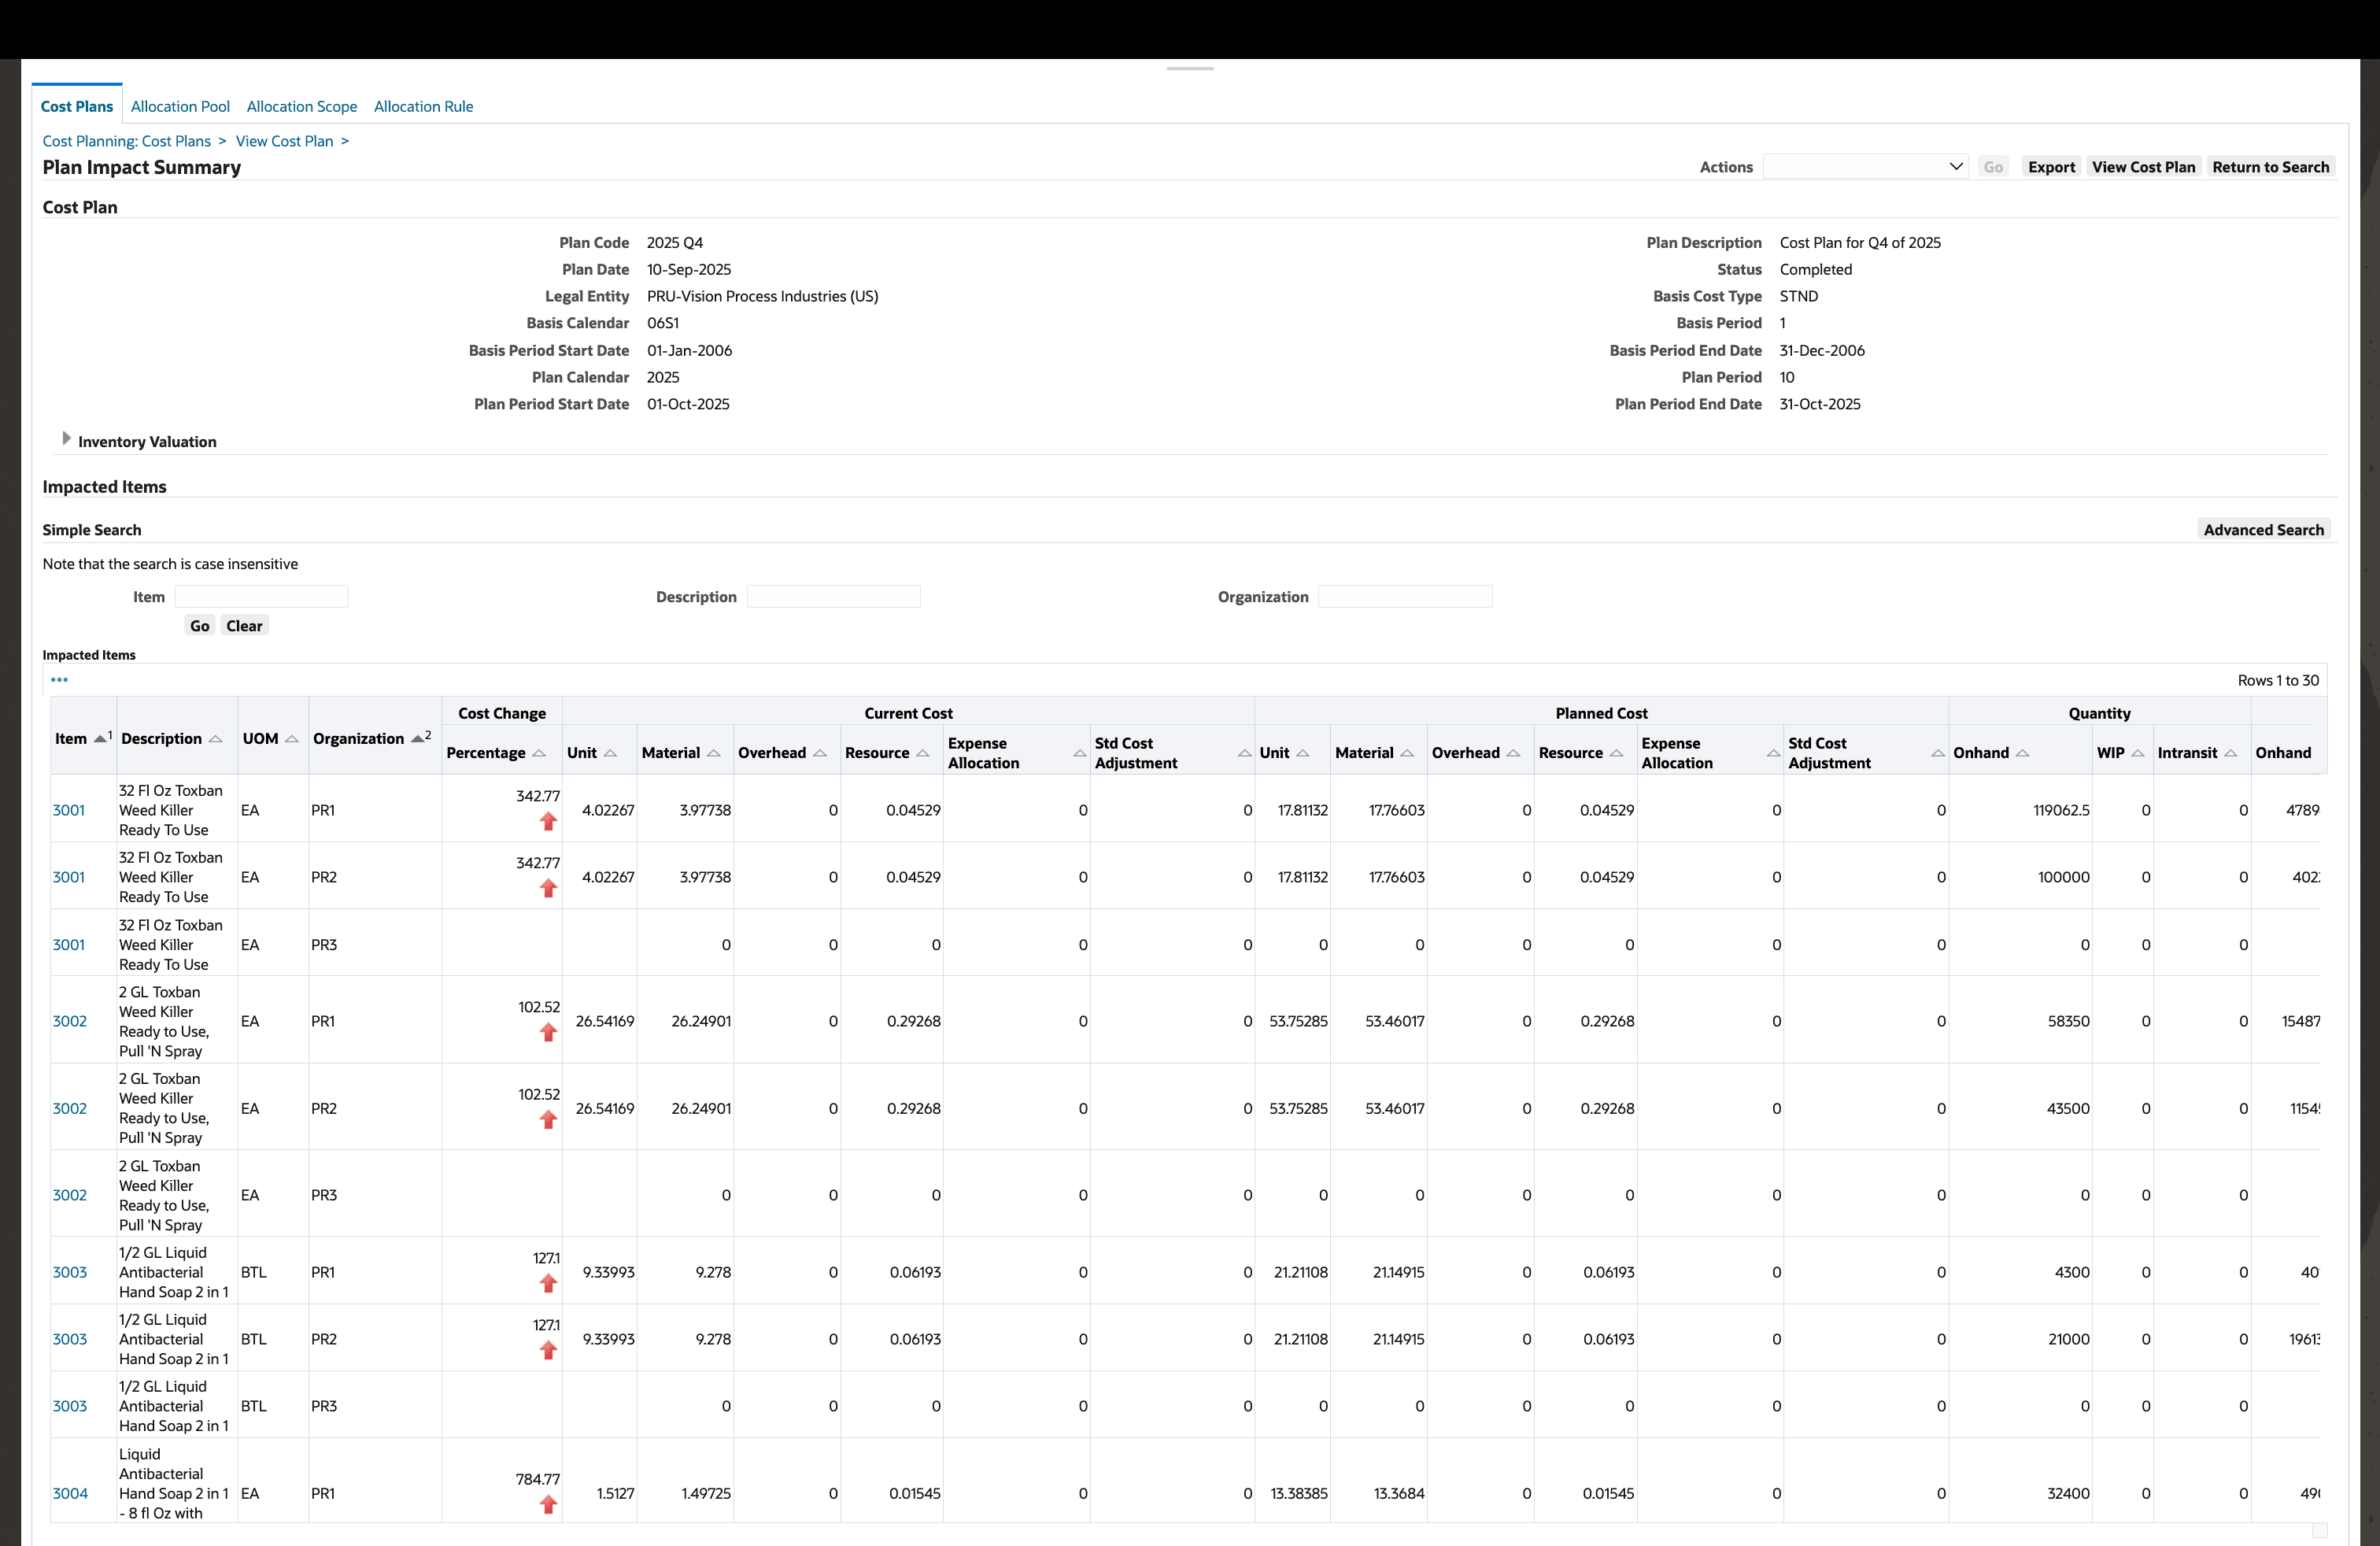The image size is (2380, 1546).
Task: Open item 3002 link for PR1
Action: point(69,1021)
